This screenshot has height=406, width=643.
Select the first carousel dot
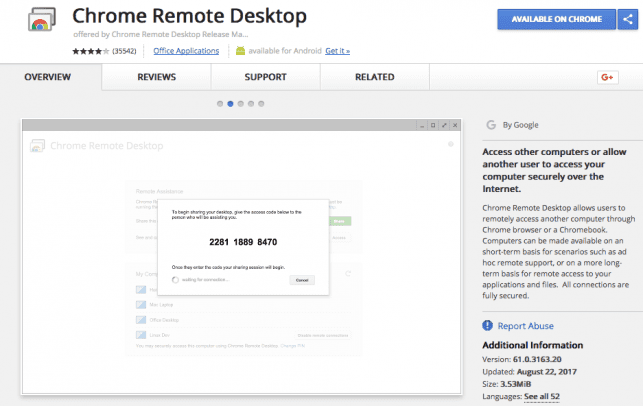tap(220, 104)
